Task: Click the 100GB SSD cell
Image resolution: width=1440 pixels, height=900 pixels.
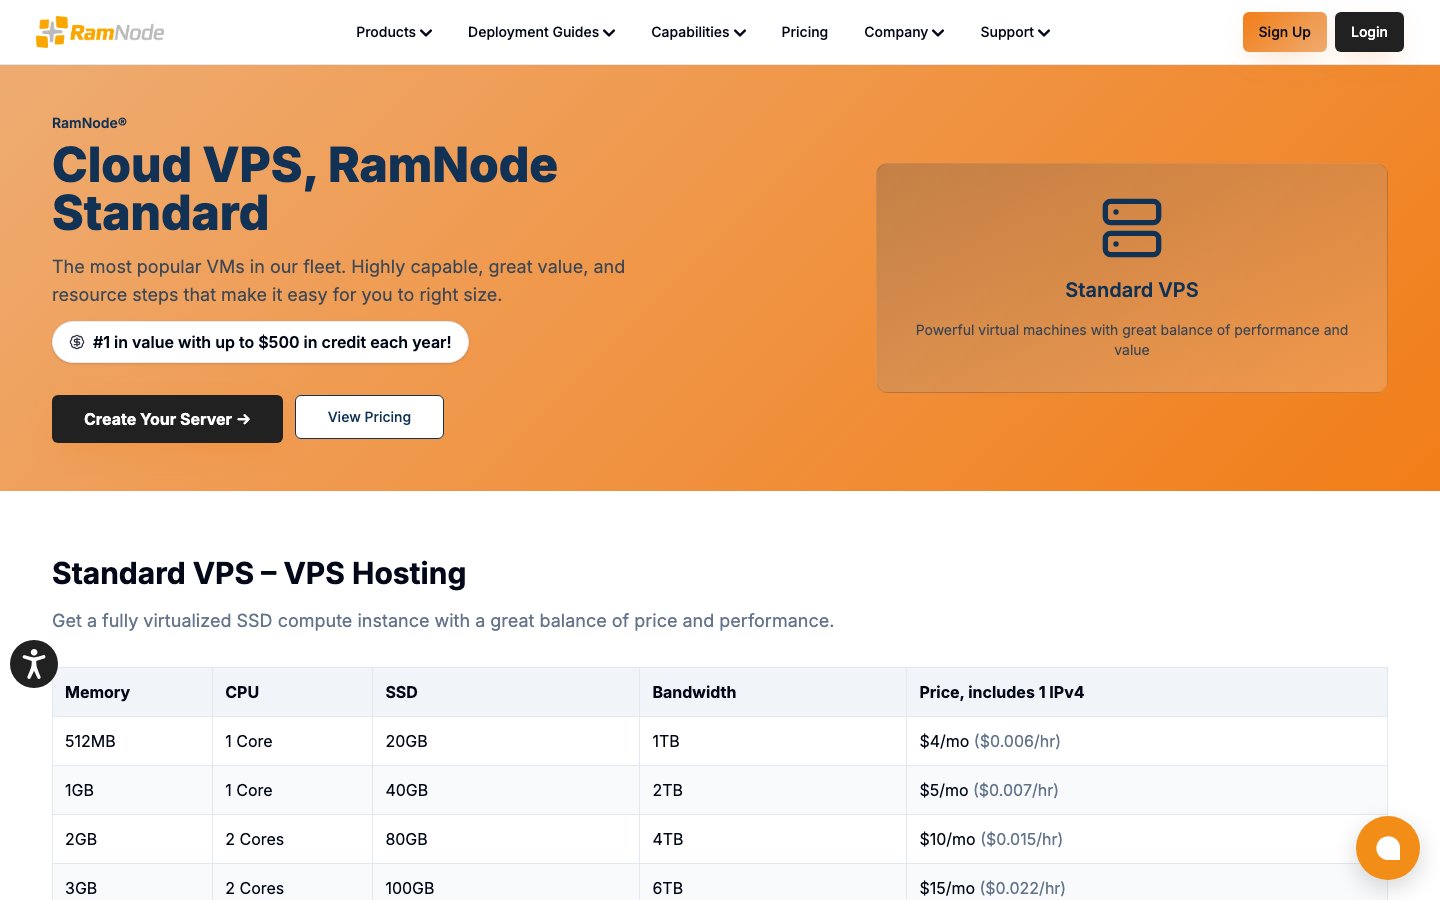Action: [506, 884]
